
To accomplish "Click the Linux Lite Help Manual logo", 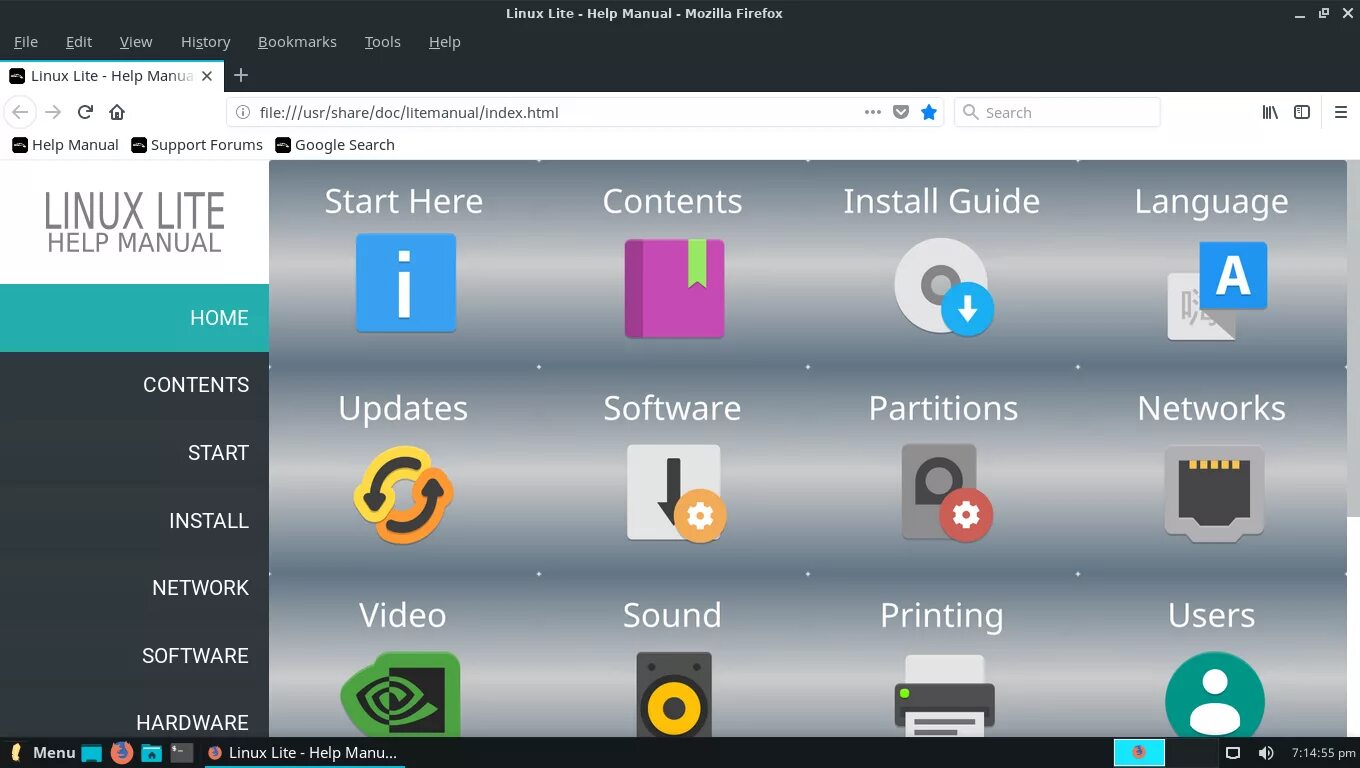I will (x=134, y=222).
